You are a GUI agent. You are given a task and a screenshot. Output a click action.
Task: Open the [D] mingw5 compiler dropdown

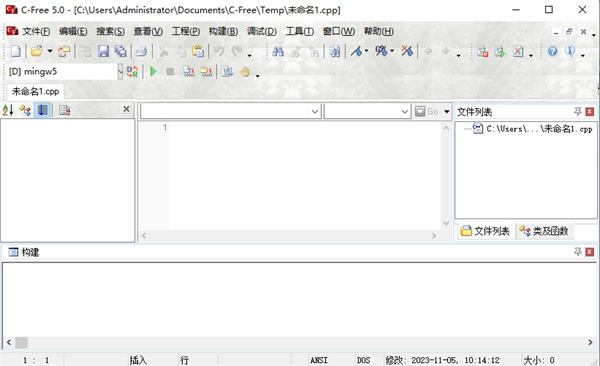tap(120, 72)
